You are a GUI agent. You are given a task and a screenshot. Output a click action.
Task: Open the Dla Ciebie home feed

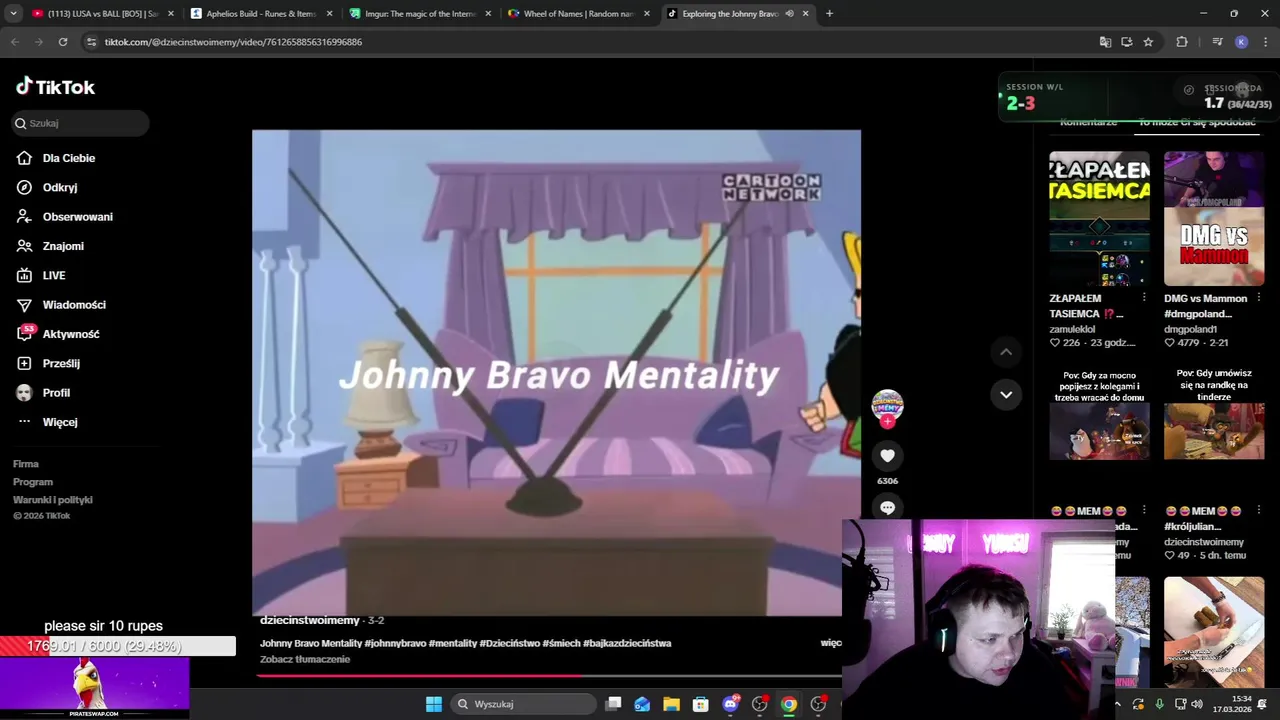pyautogui.click(x=69, y=158)
